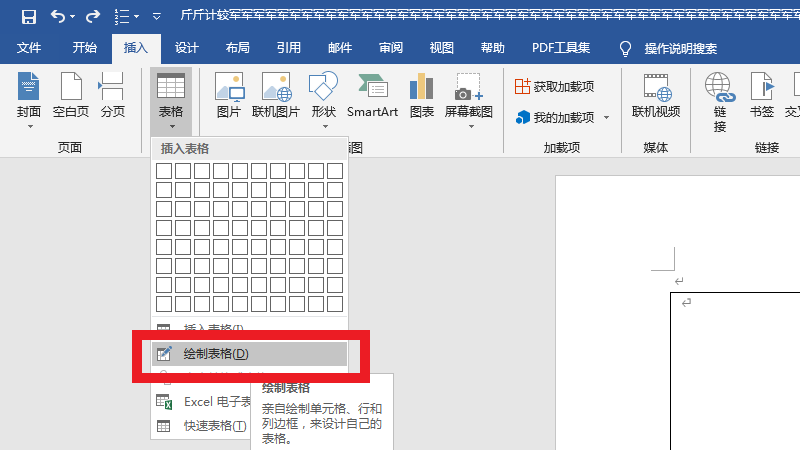This screenshot has width=800, height=450.
Task: Expand the 表格 table dropdown arrow
Action: [172, 127]
